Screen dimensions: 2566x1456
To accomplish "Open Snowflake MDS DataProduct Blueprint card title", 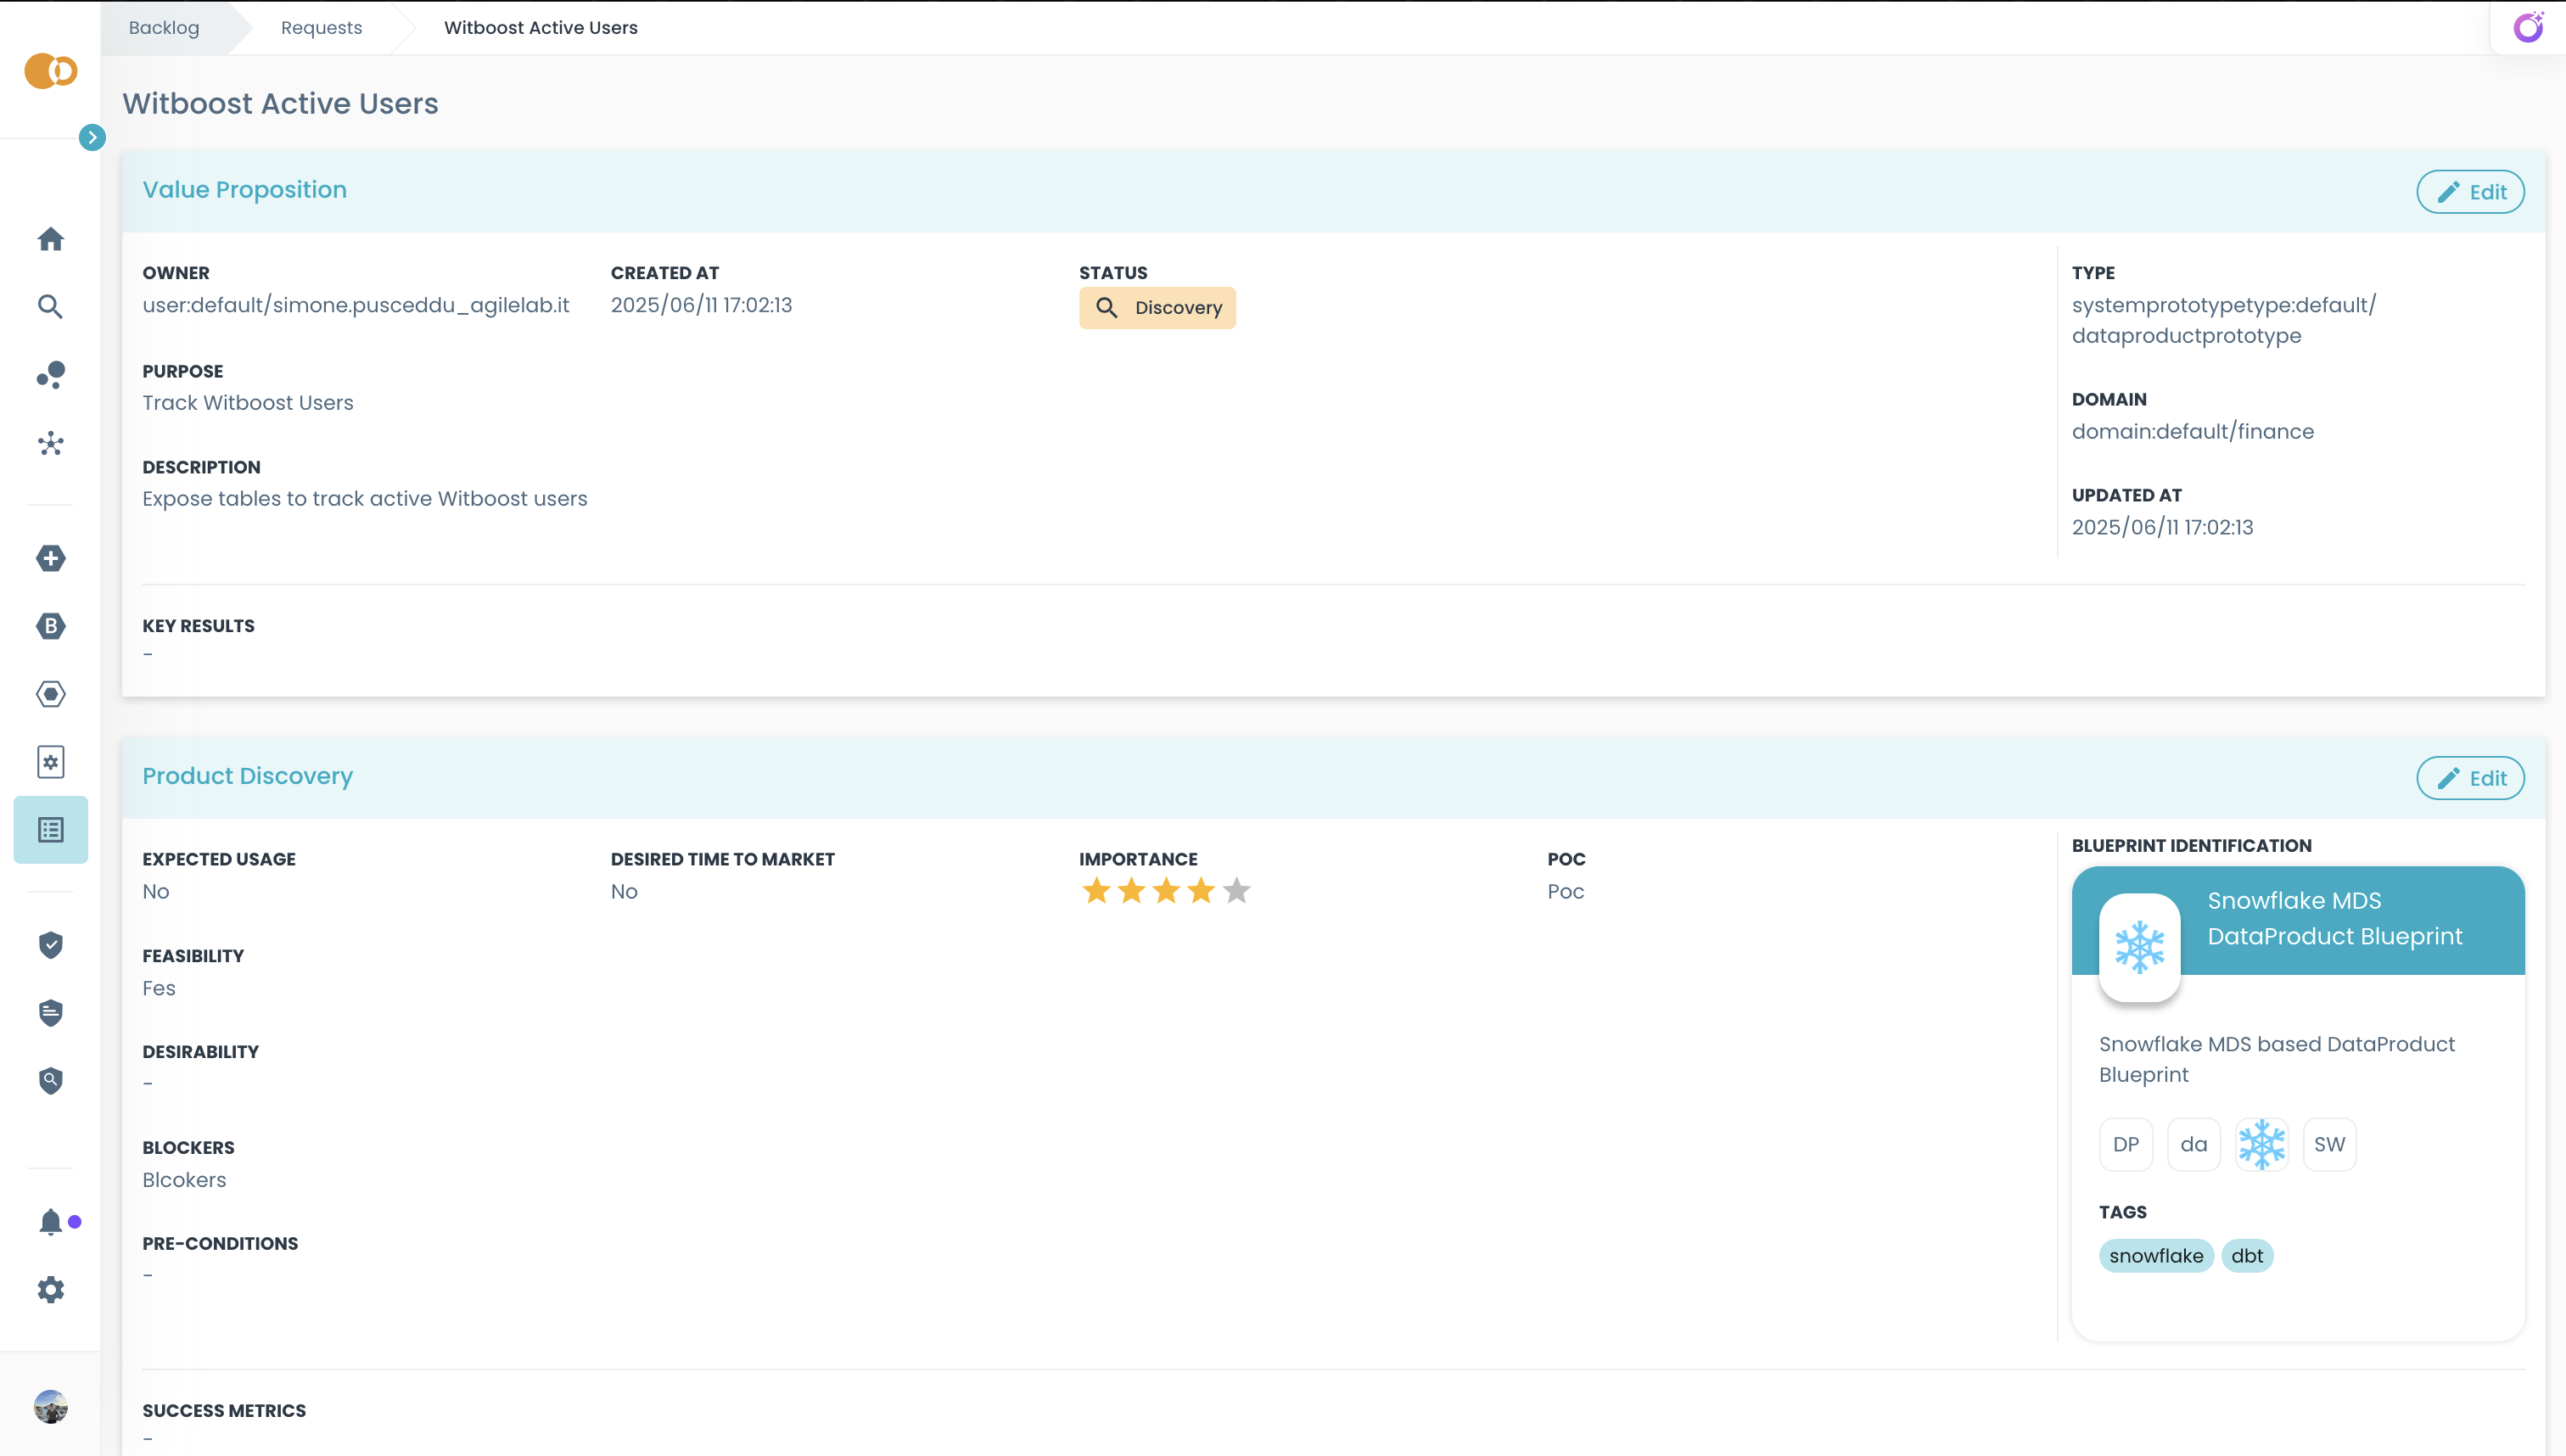I will pos(2334,918).
